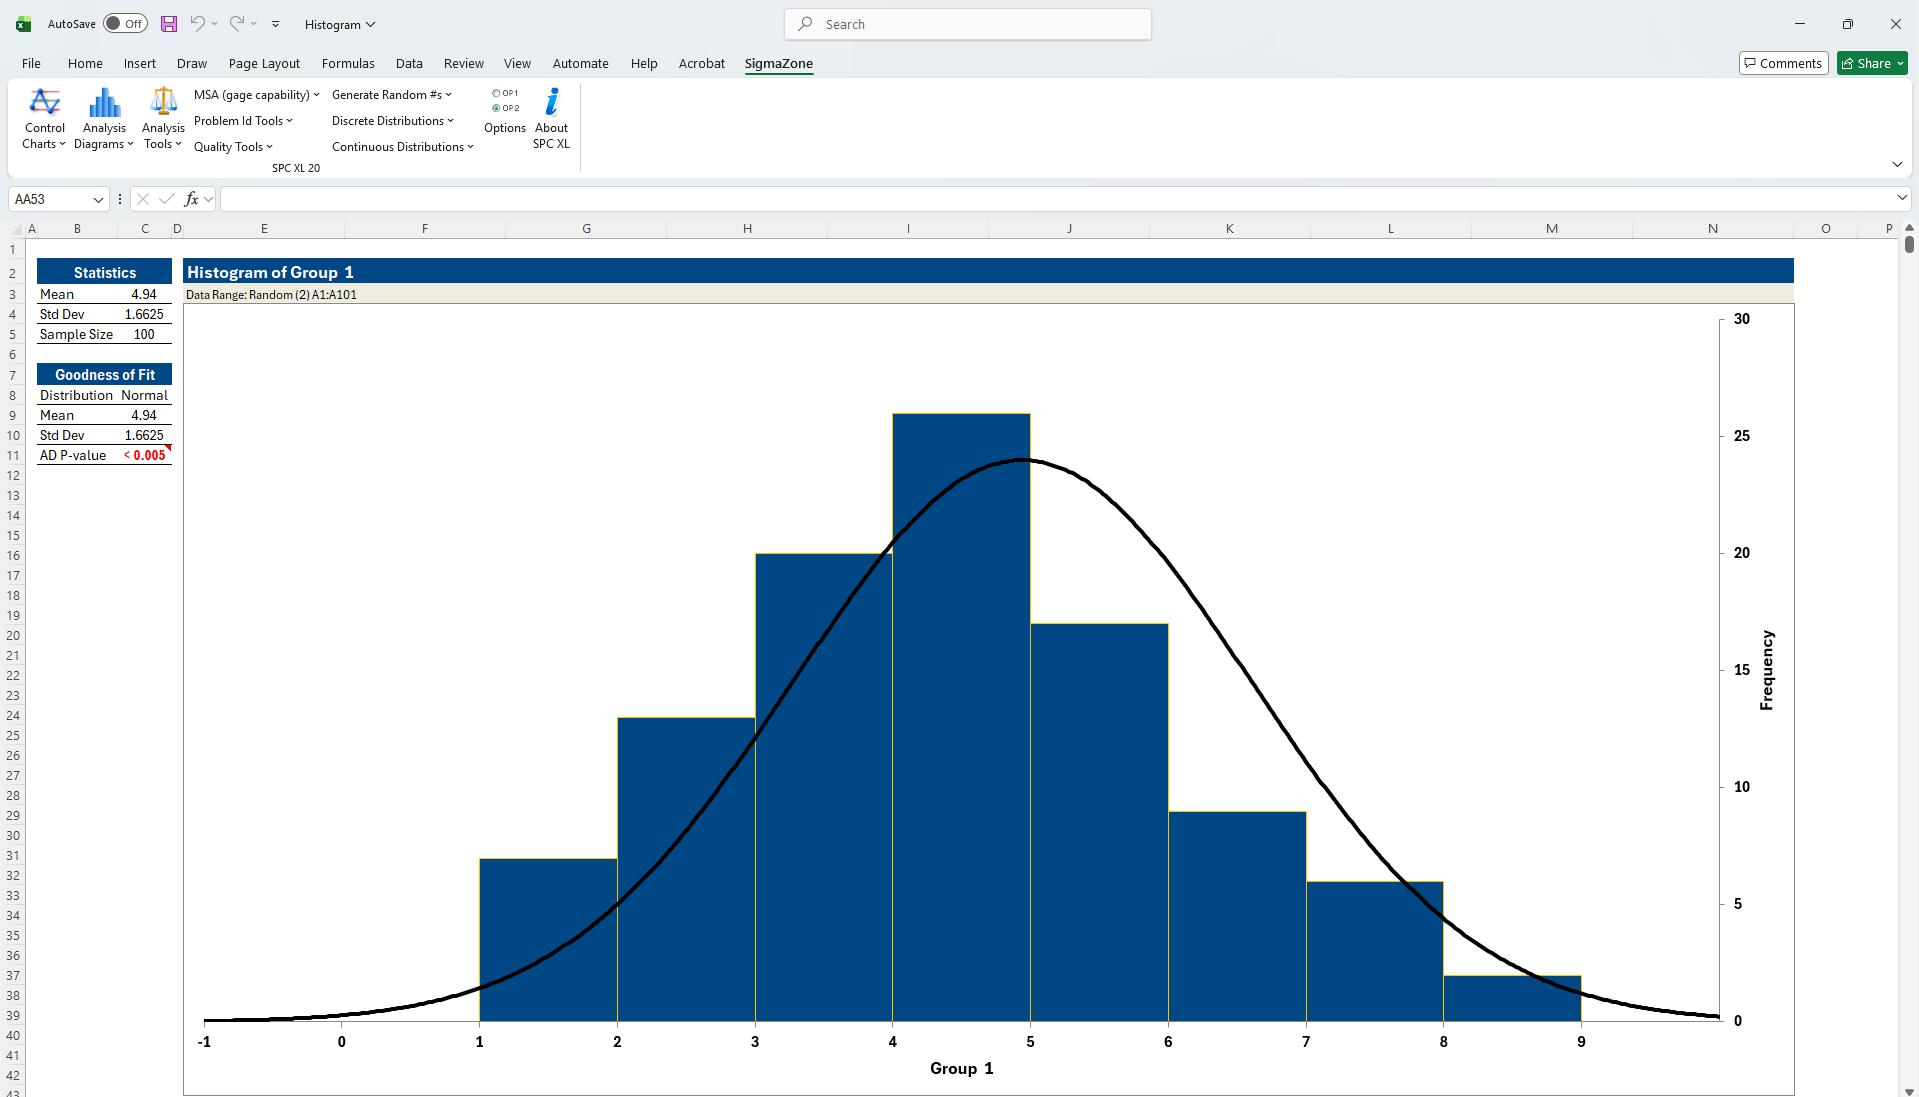Open the Name Box dropdown showing AA53
Viewport: 1919px width, 1097px height.
tap(98, 199)
